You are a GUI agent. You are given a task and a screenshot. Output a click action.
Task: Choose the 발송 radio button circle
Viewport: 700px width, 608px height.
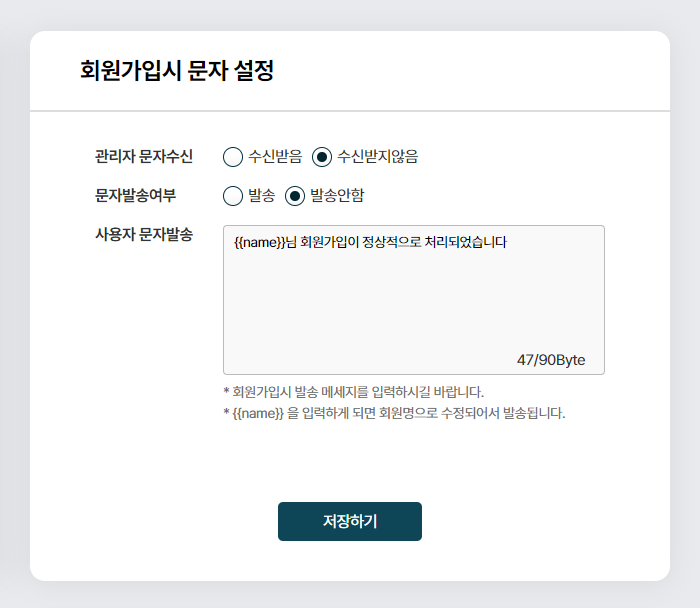click(233, 196)
